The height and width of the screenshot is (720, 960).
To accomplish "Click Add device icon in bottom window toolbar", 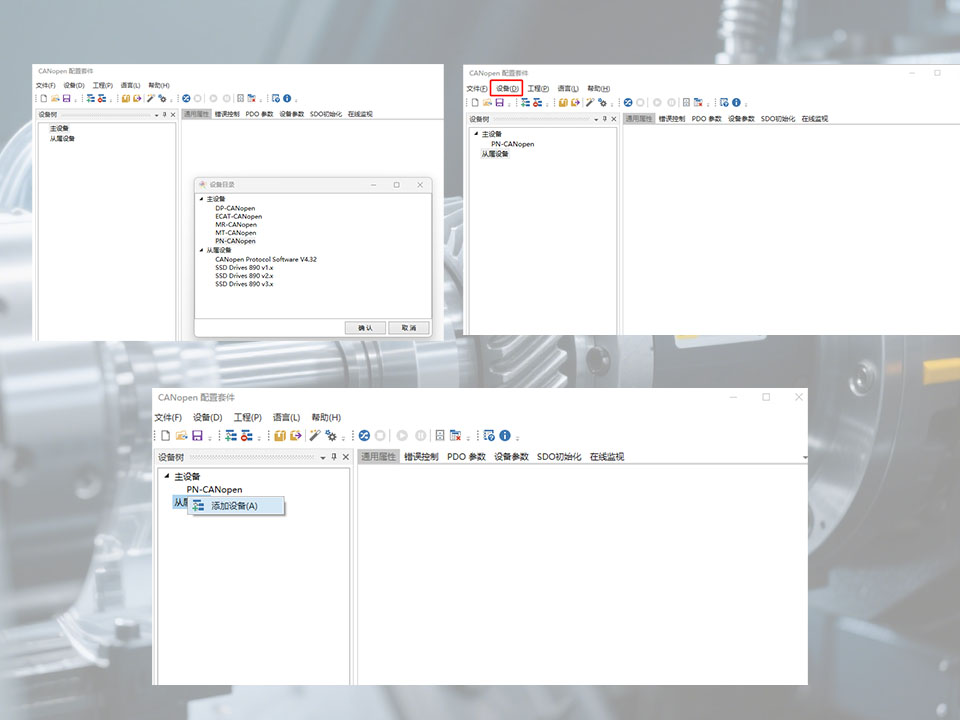I will pos(231,435).
